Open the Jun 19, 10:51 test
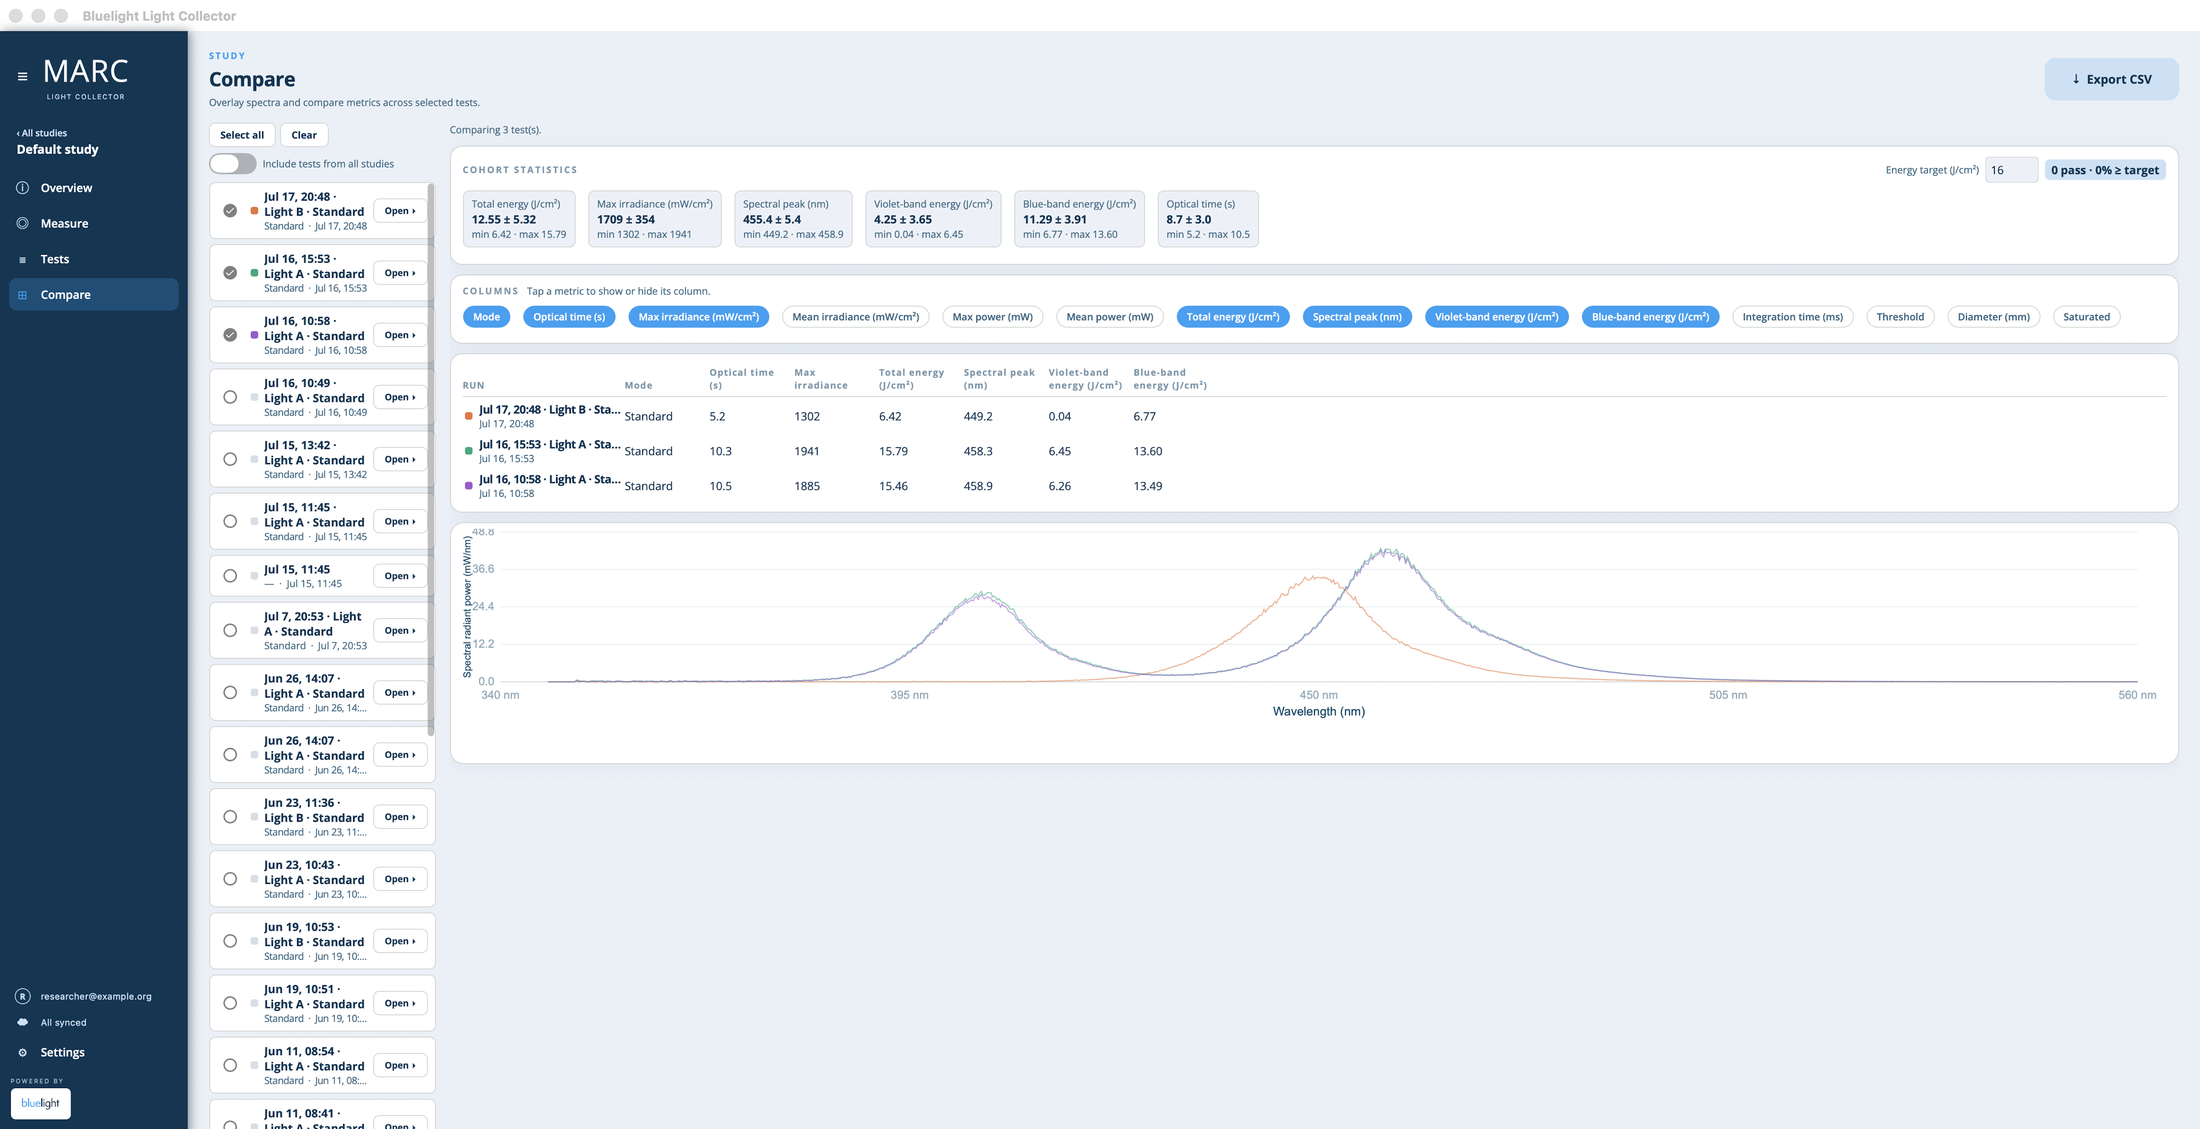The width and height of the screenshot is (2200, 1129). coord(400,1003)
